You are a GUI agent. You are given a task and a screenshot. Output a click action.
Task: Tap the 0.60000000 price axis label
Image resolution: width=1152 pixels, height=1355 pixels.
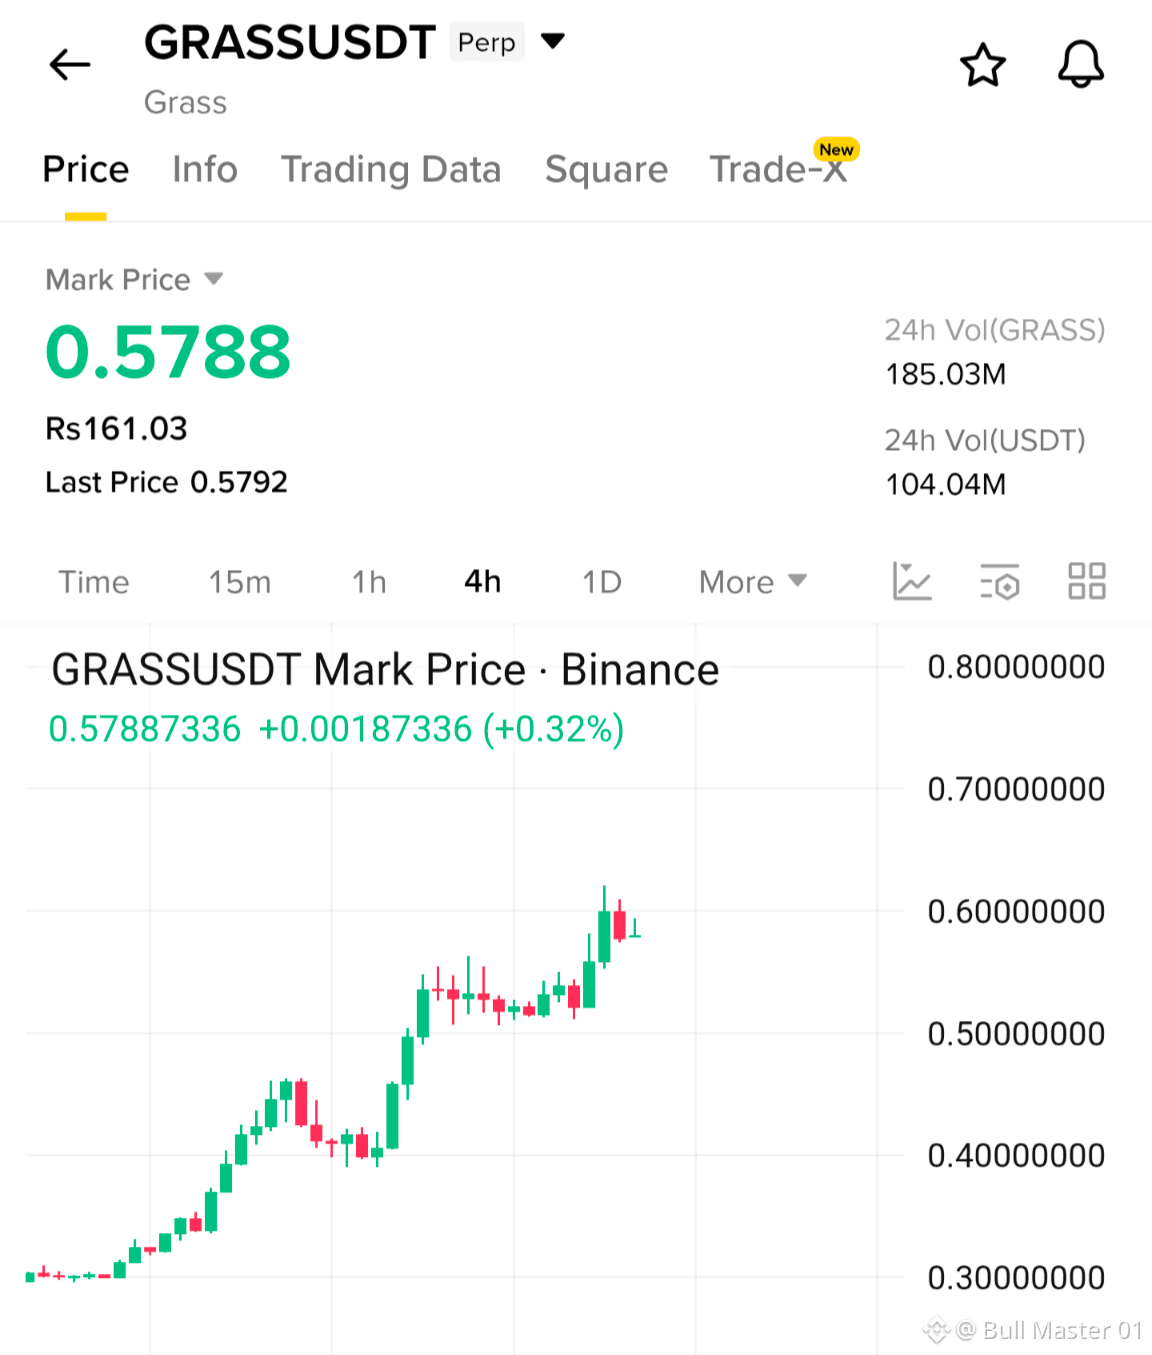pyautogui.click(x=1016, y=912)
